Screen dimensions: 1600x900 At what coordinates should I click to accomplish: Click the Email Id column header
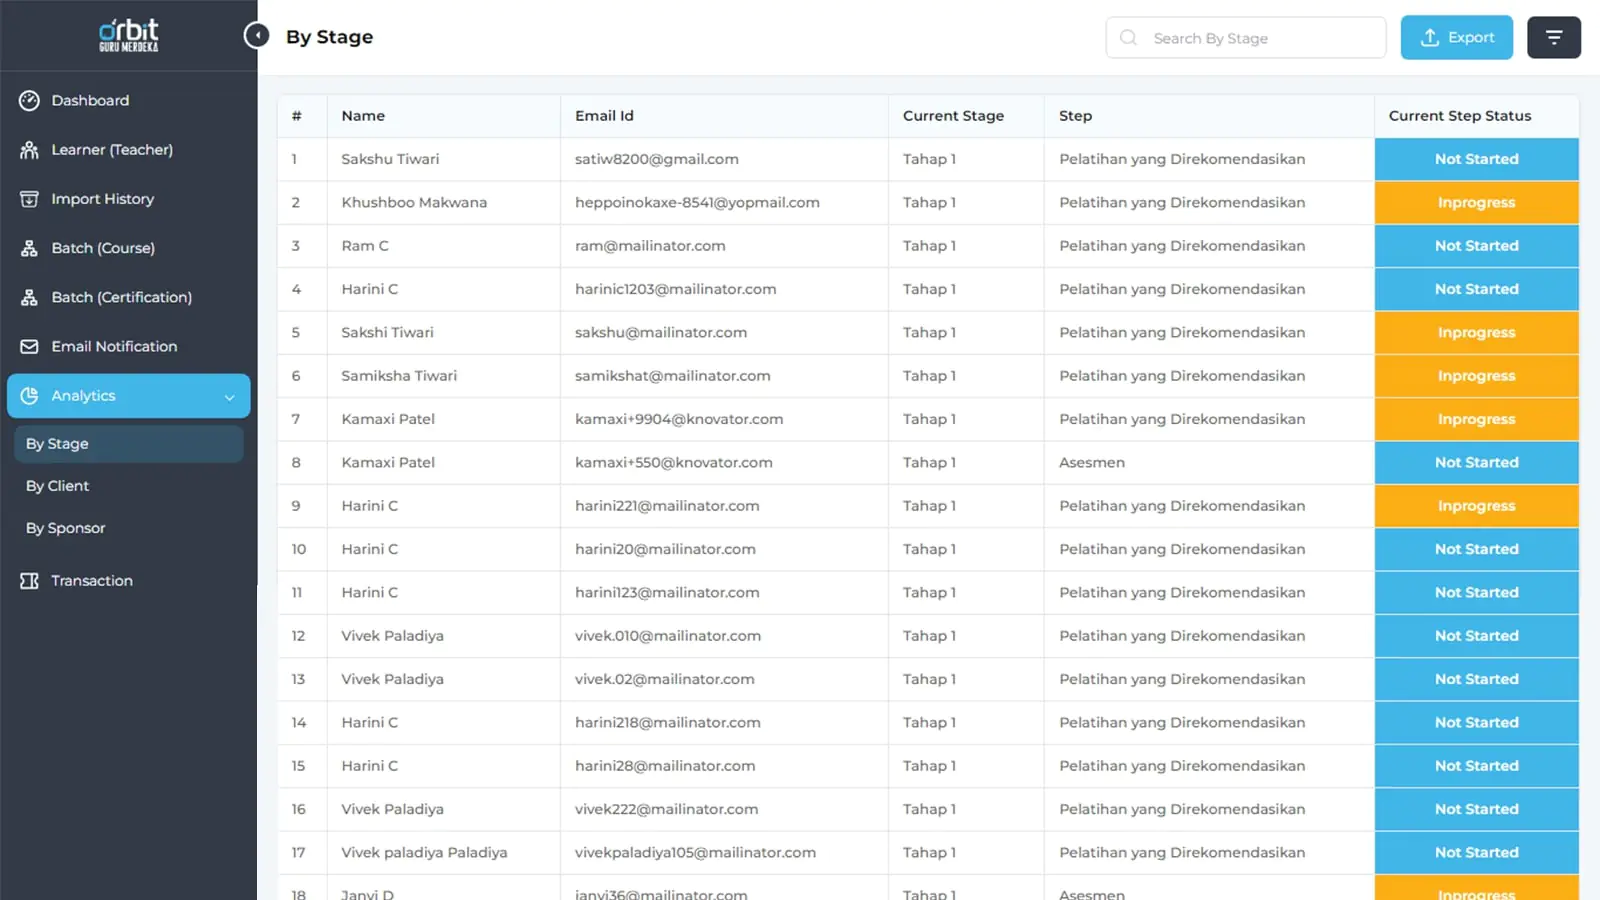tap(604, 116)
